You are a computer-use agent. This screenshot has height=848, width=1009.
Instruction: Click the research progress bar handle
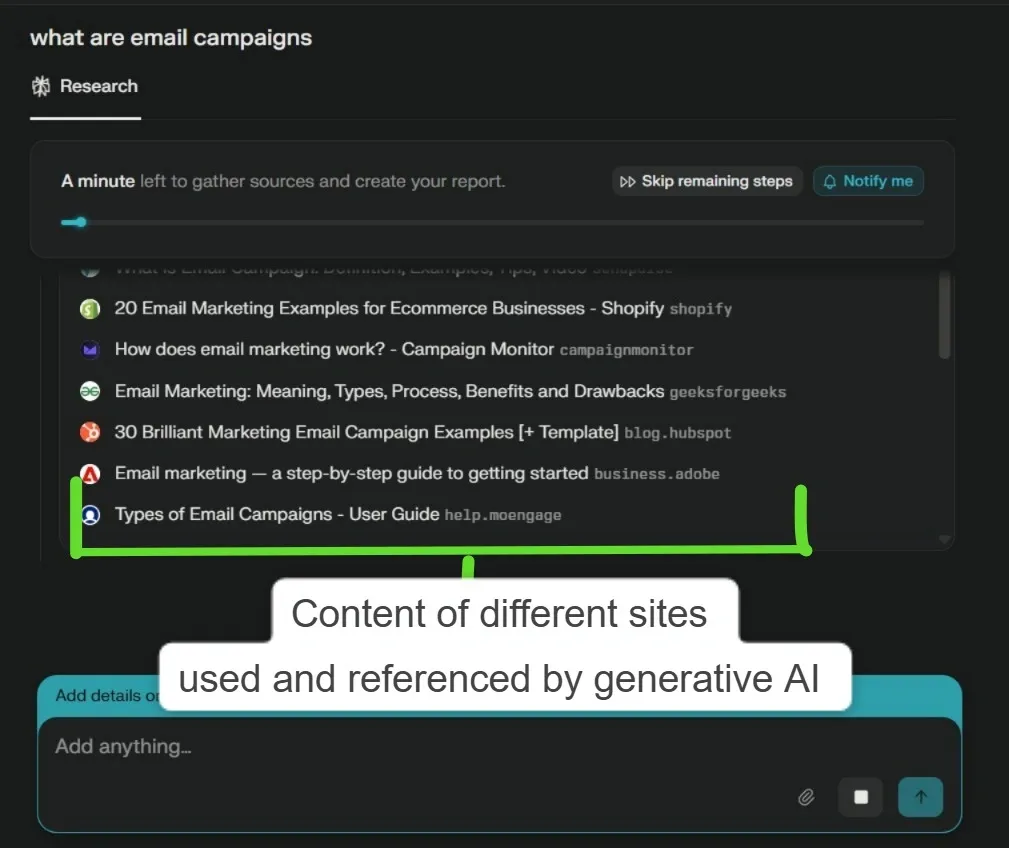point(80,222)
